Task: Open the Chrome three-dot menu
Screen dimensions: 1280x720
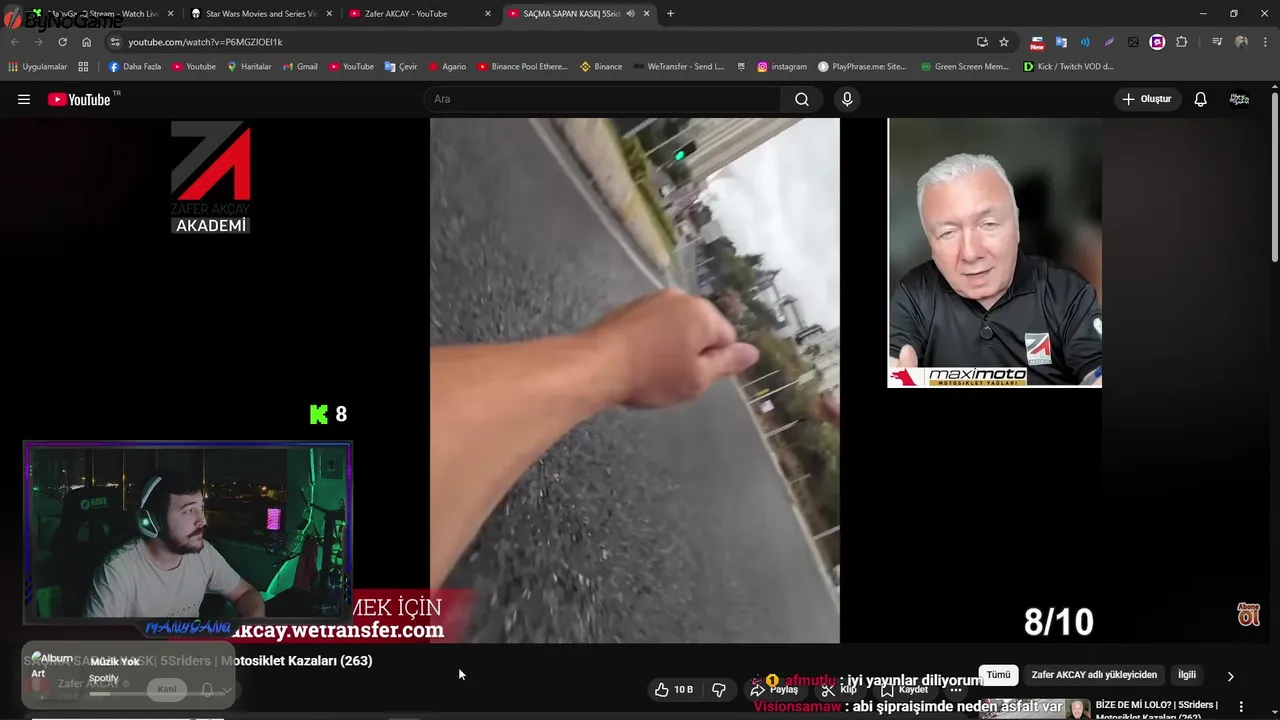Action: 1266,42
